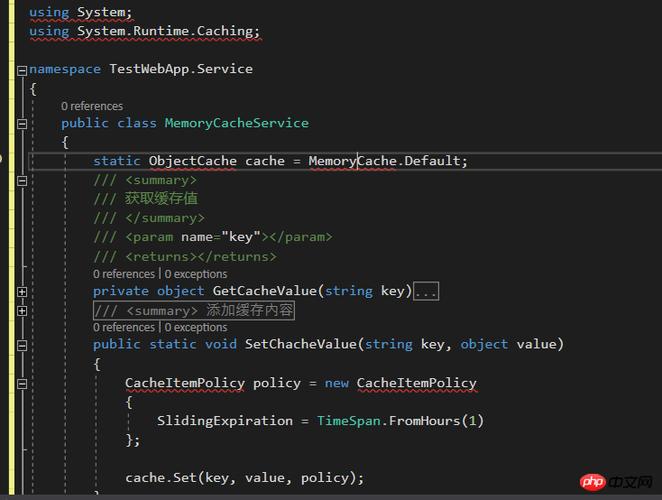The width and height of the screenshot is (662, 500).
Task: Click the 'using System;' line
Action: click(x=81, y=12)
